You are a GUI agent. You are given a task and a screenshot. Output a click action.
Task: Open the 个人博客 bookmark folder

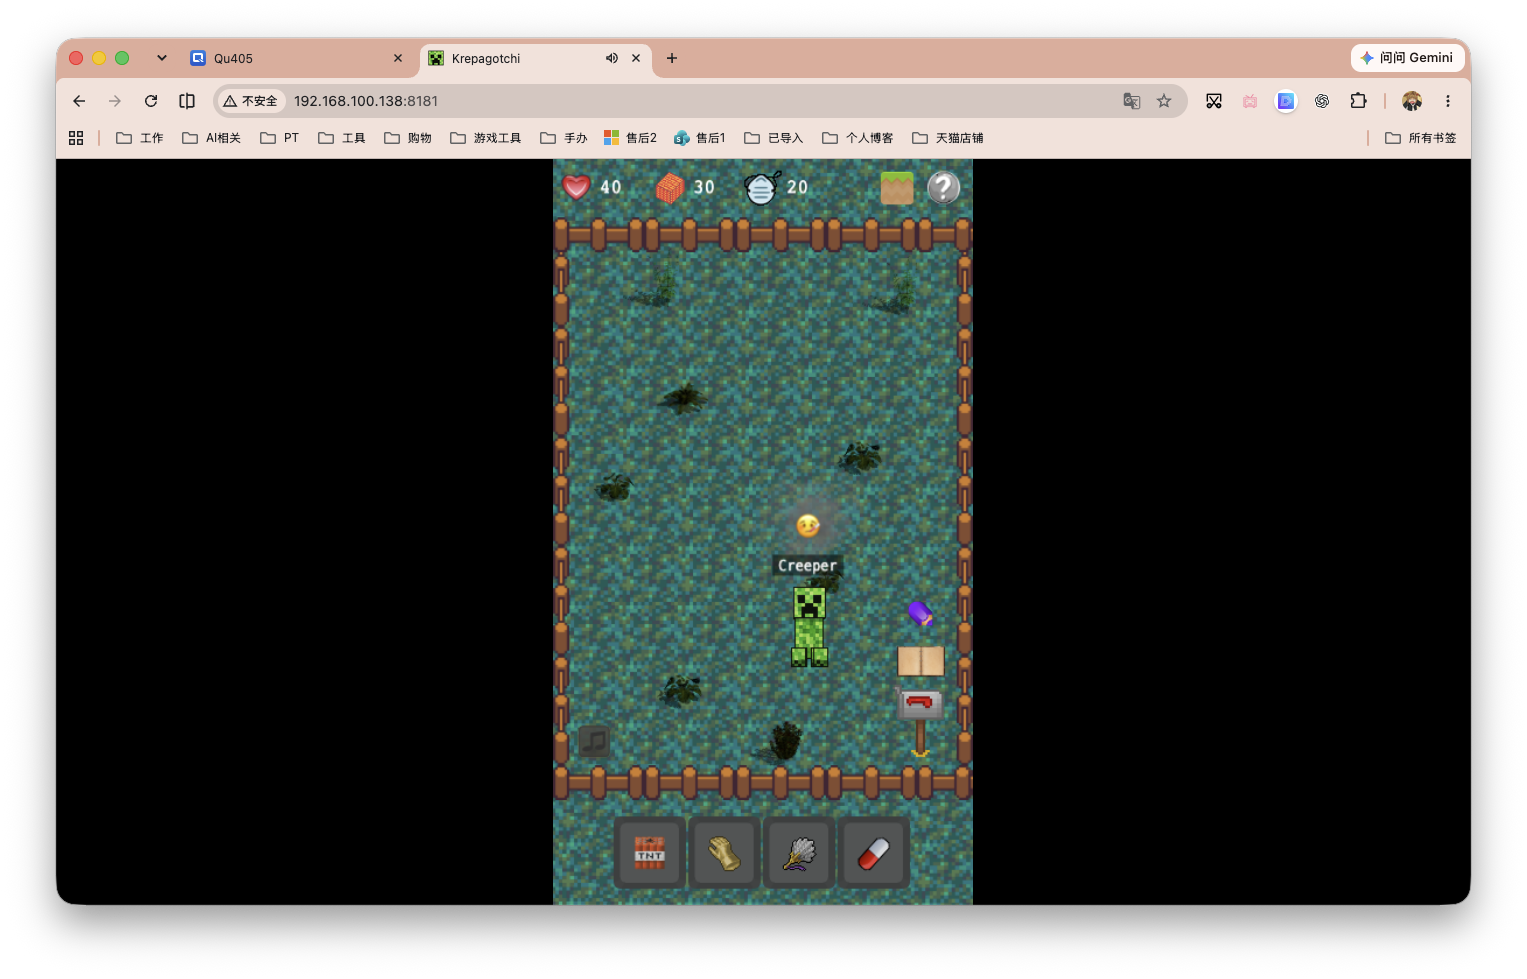(x=858, y=138)
